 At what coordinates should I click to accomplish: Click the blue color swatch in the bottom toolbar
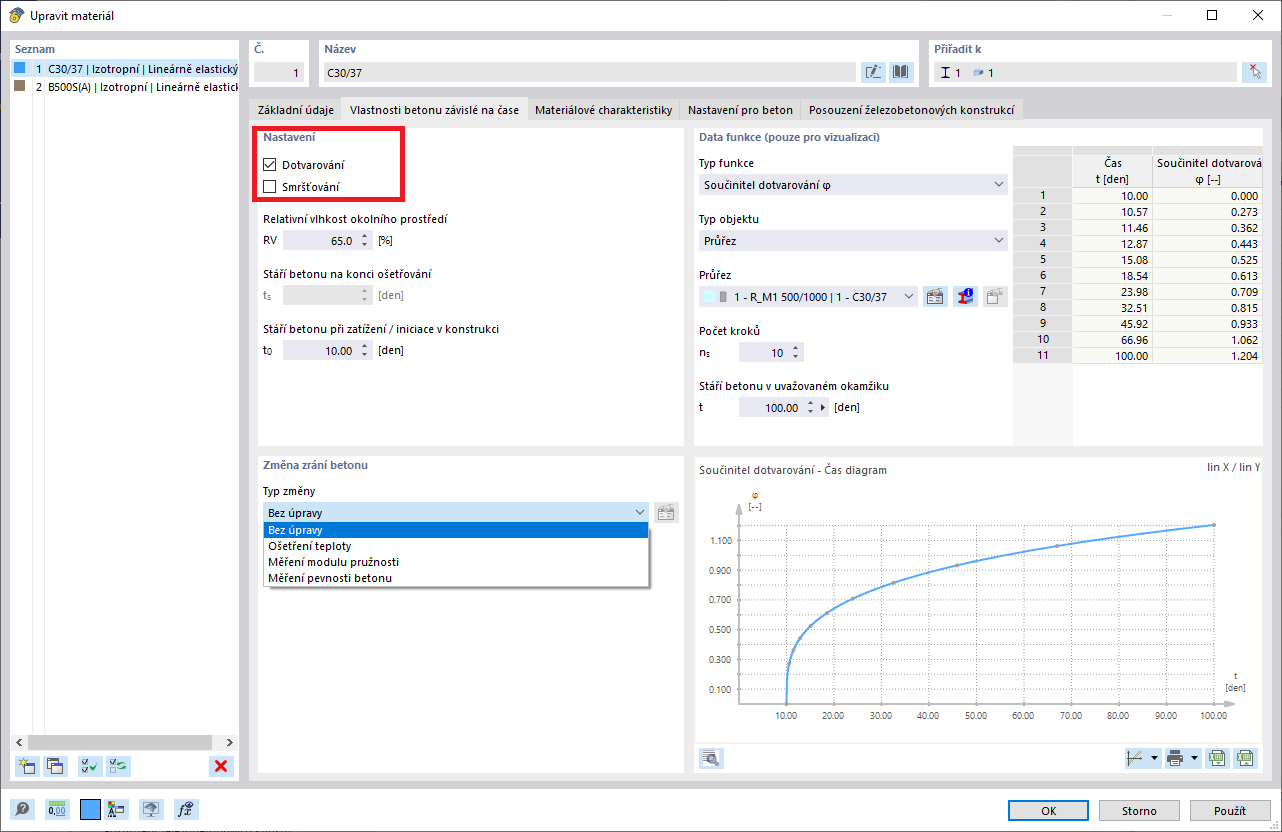point(90,810)
